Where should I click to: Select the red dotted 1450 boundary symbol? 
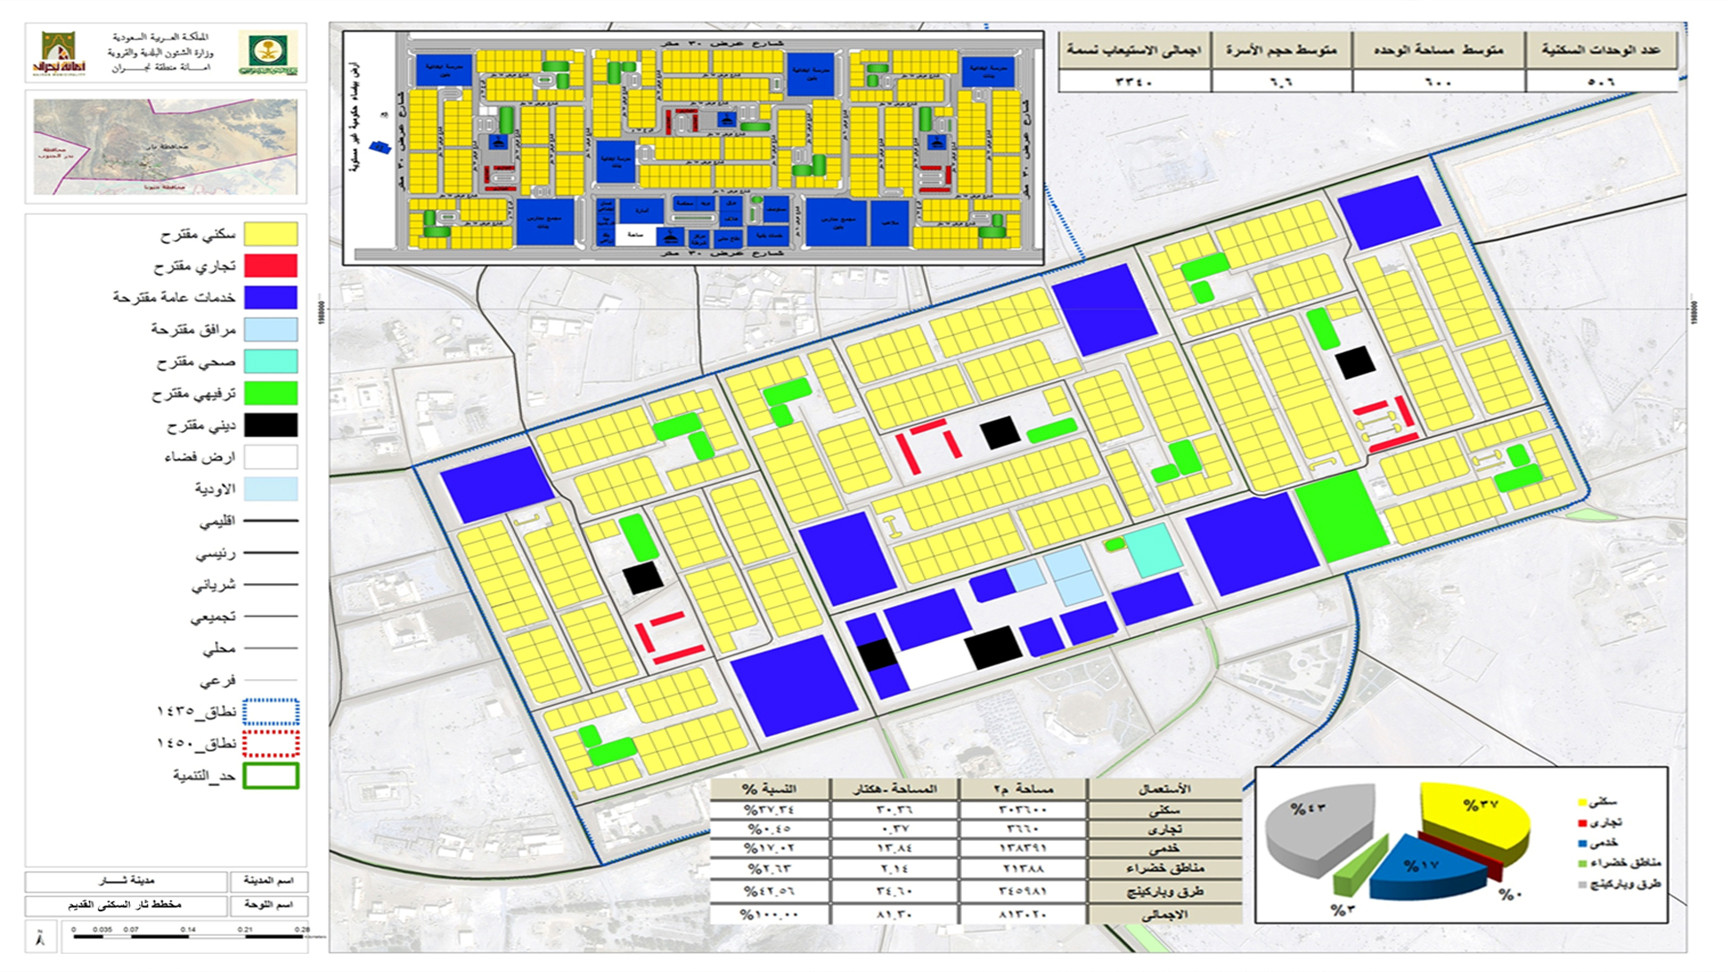(270, 744)
